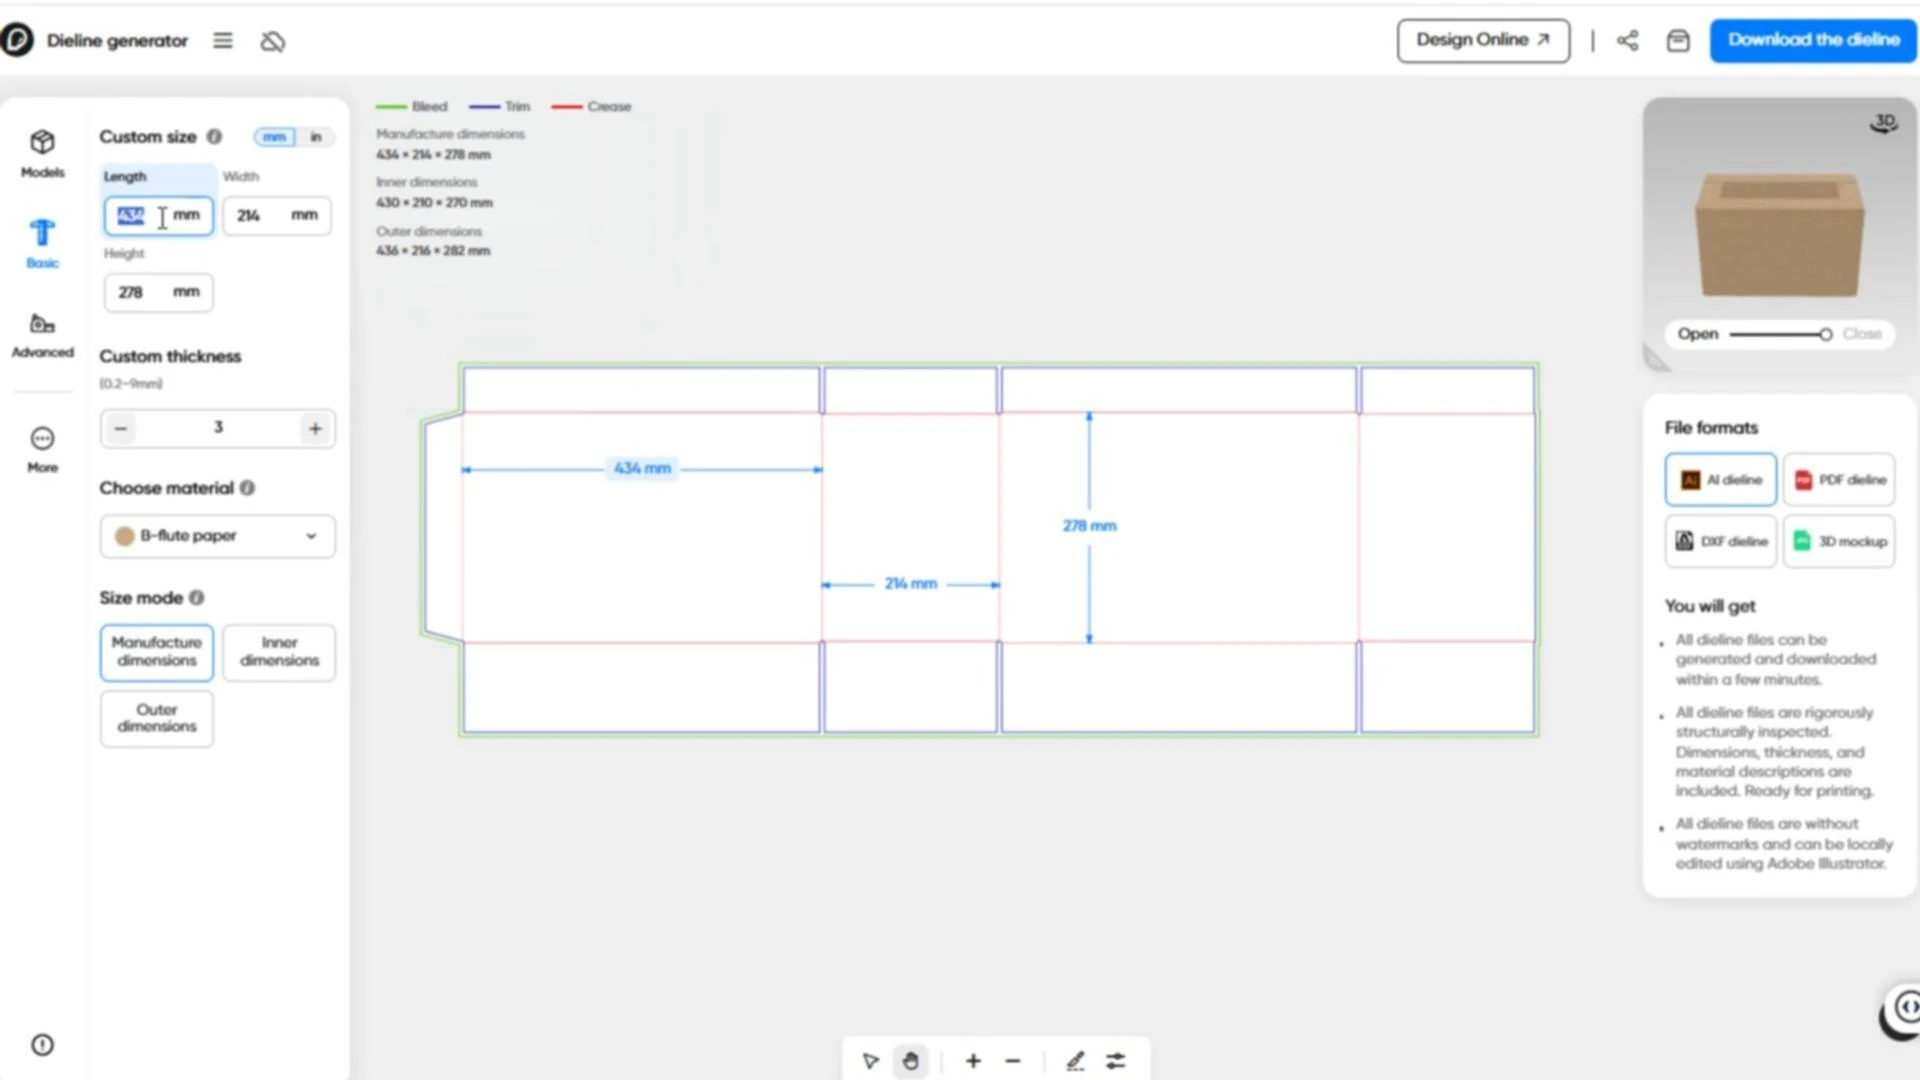
Task: Expand the B-flute paper material dropdown
Action: point(217,536)
